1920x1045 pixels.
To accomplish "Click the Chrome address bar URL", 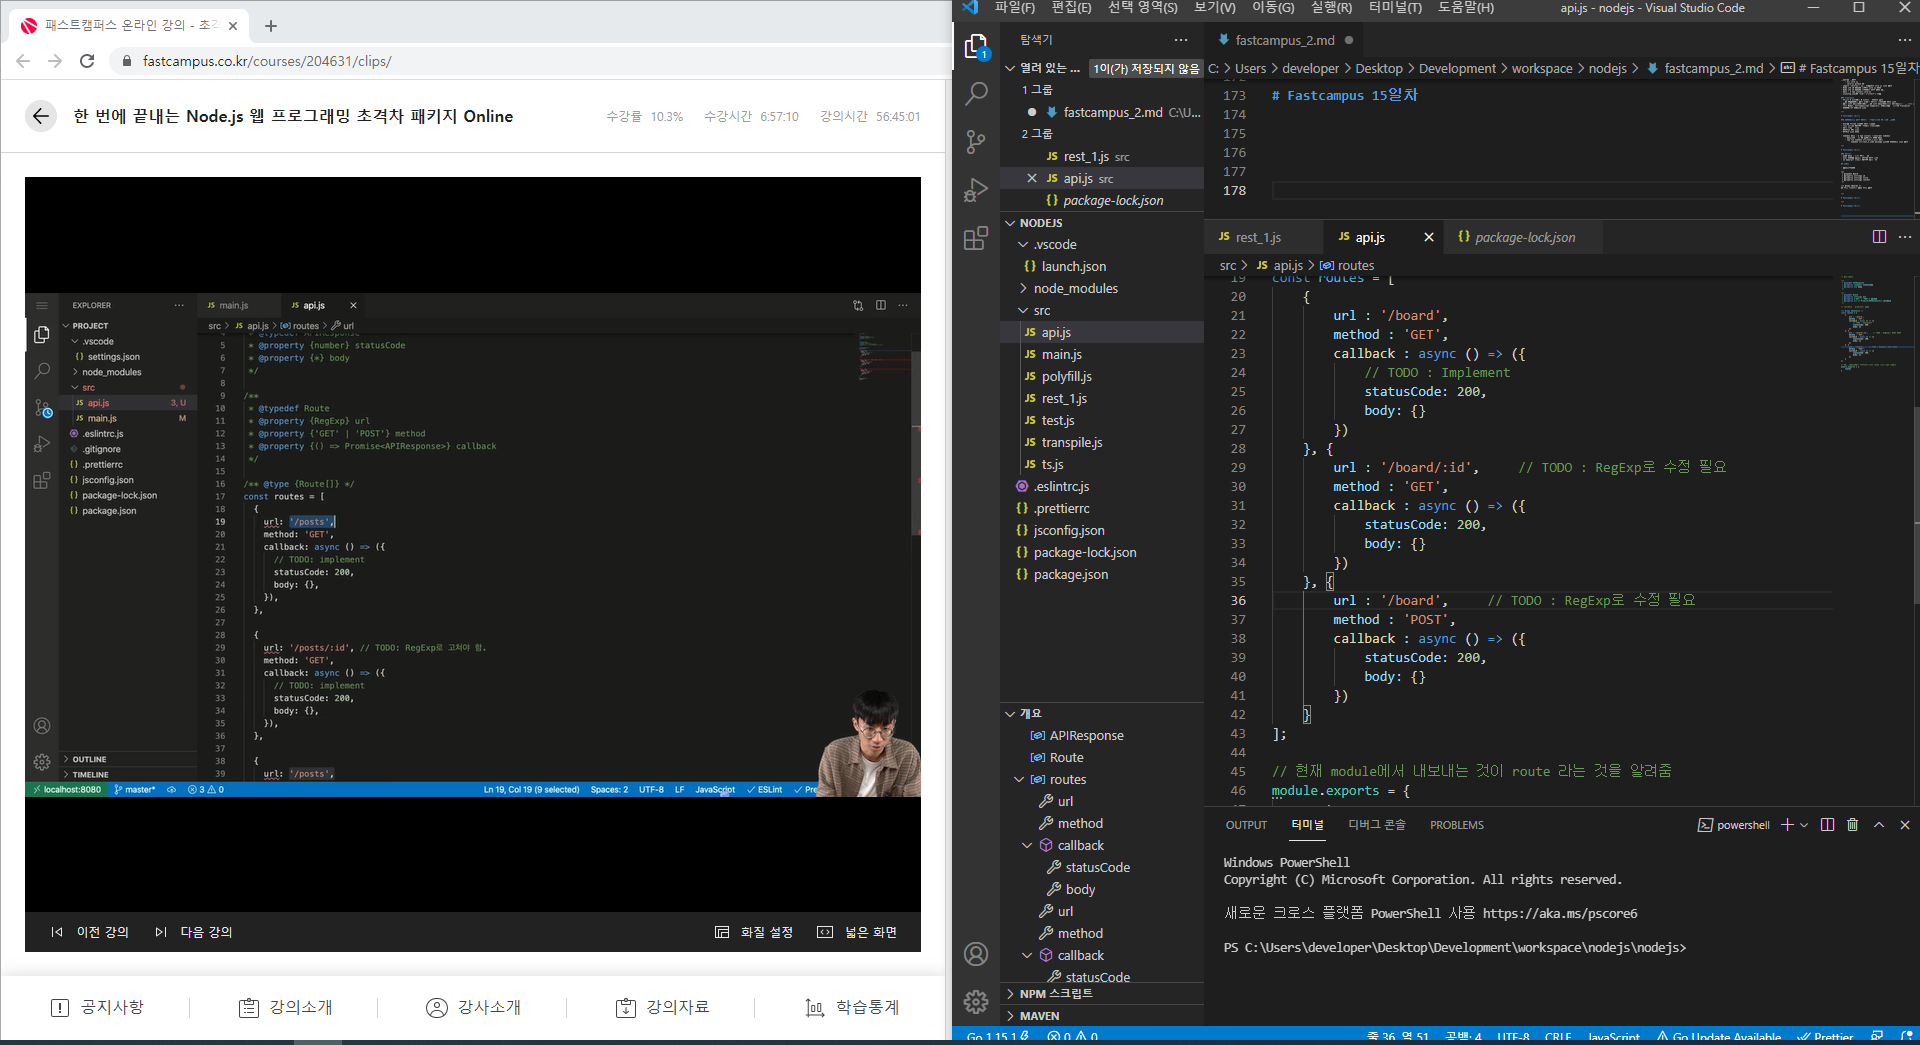I will [266, 61].
